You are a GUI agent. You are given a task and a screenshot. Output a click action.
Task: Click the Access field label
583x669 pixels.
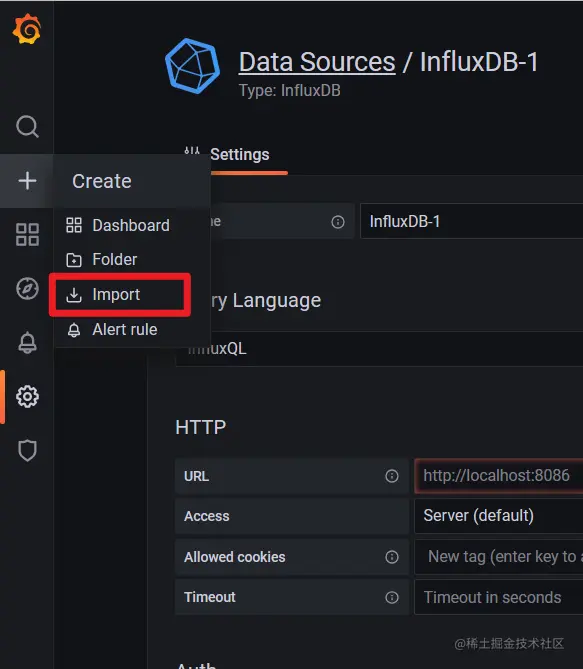click(x=207, y=516)
